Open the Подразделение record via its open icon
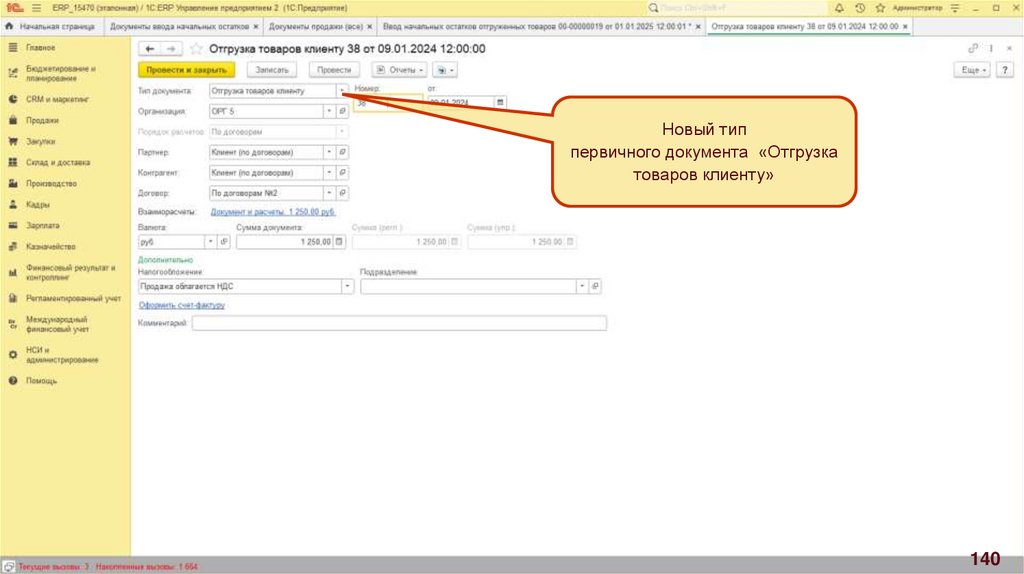 (x=595, y=286)
